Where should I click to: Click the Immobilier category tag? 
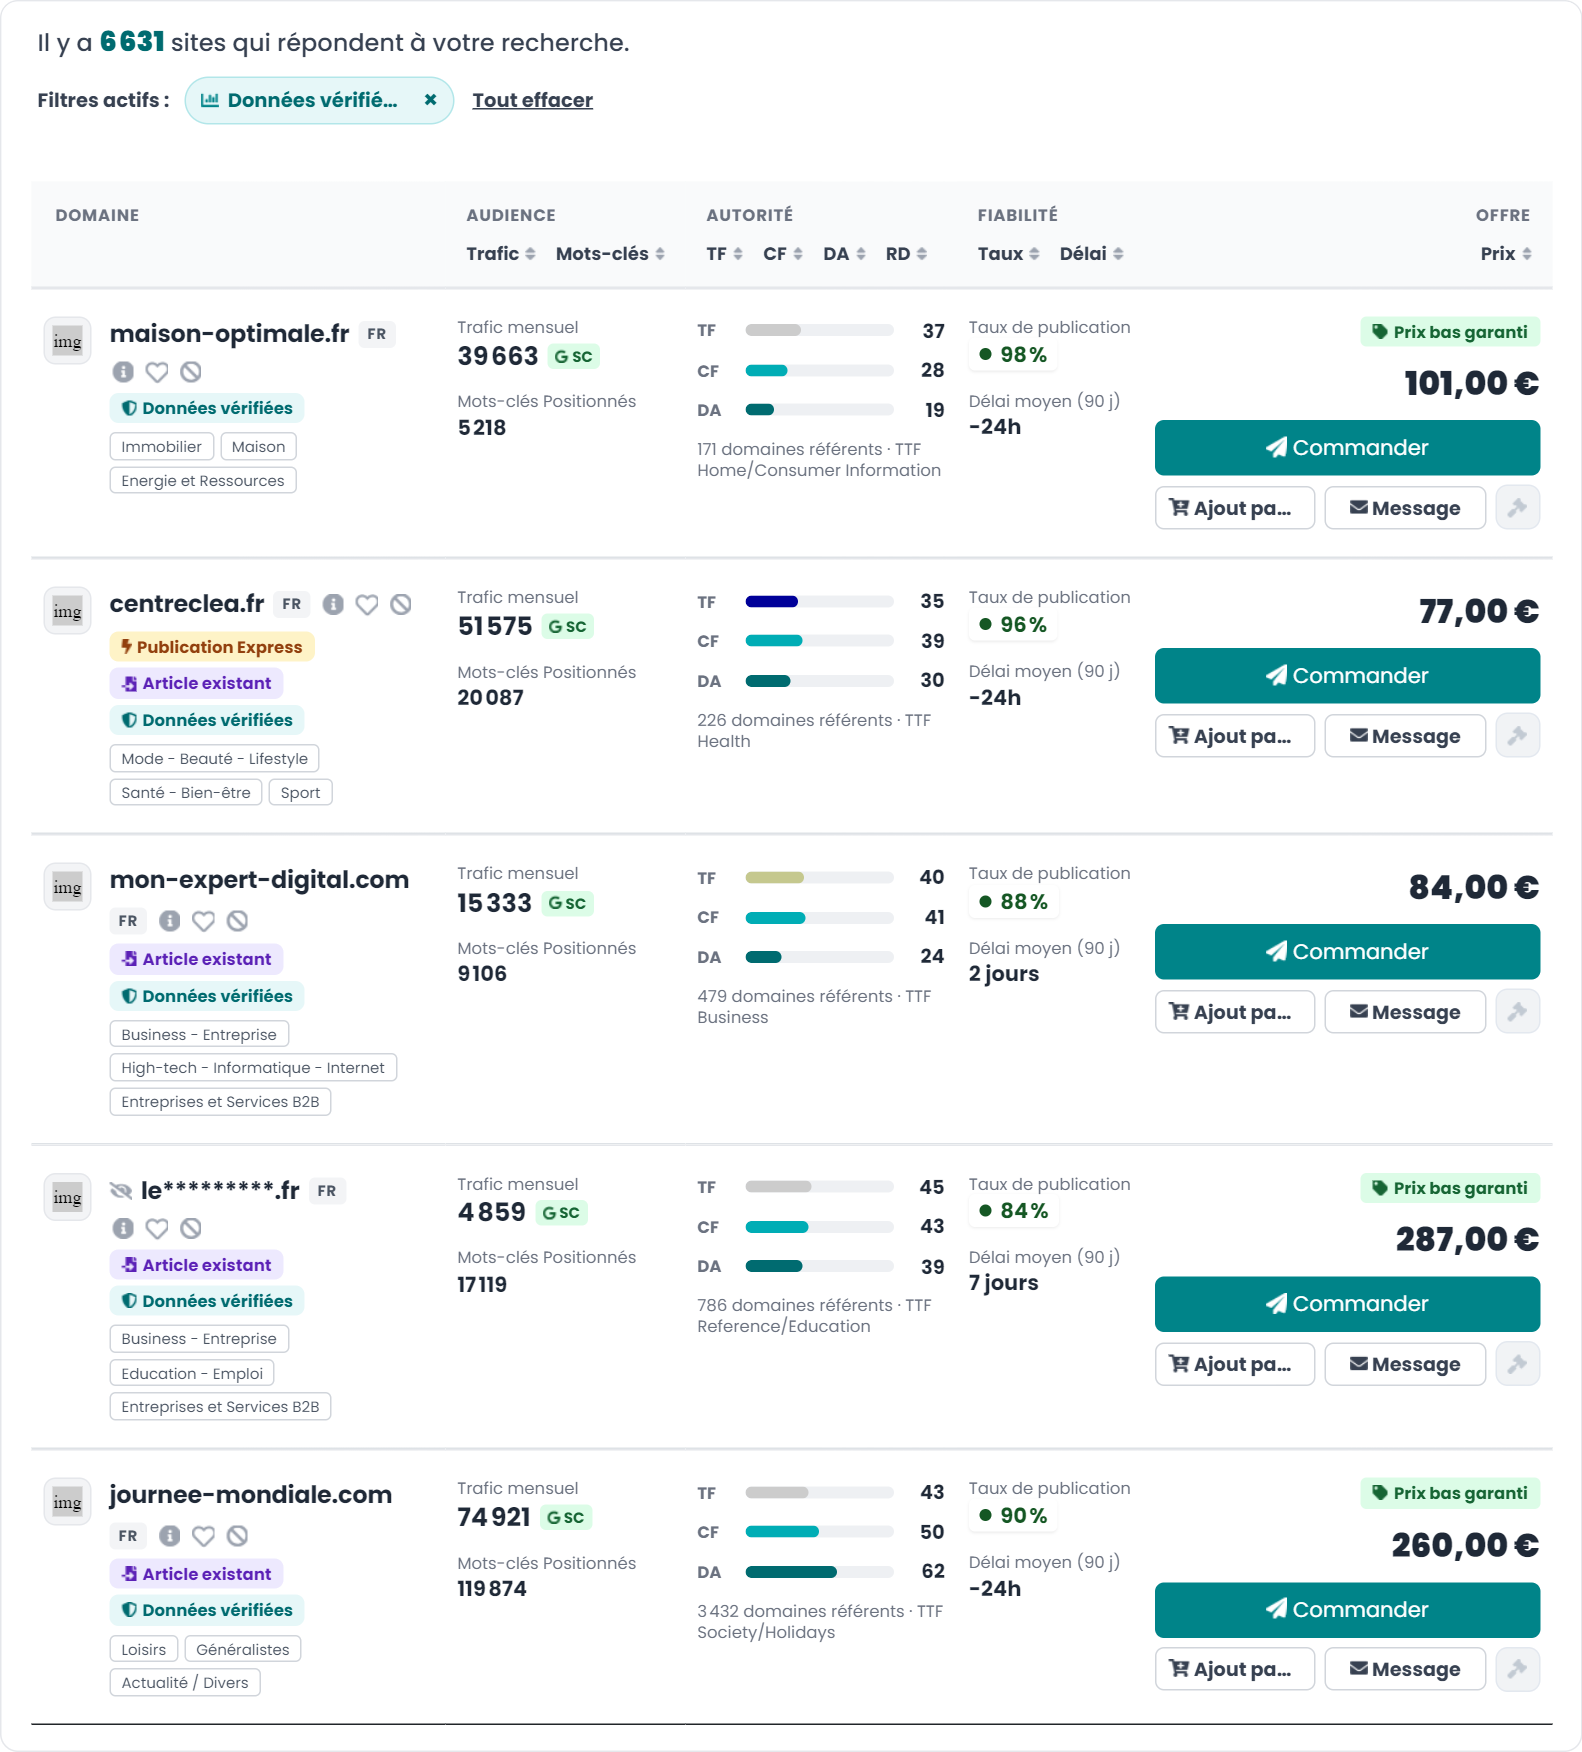click(161, 447)
